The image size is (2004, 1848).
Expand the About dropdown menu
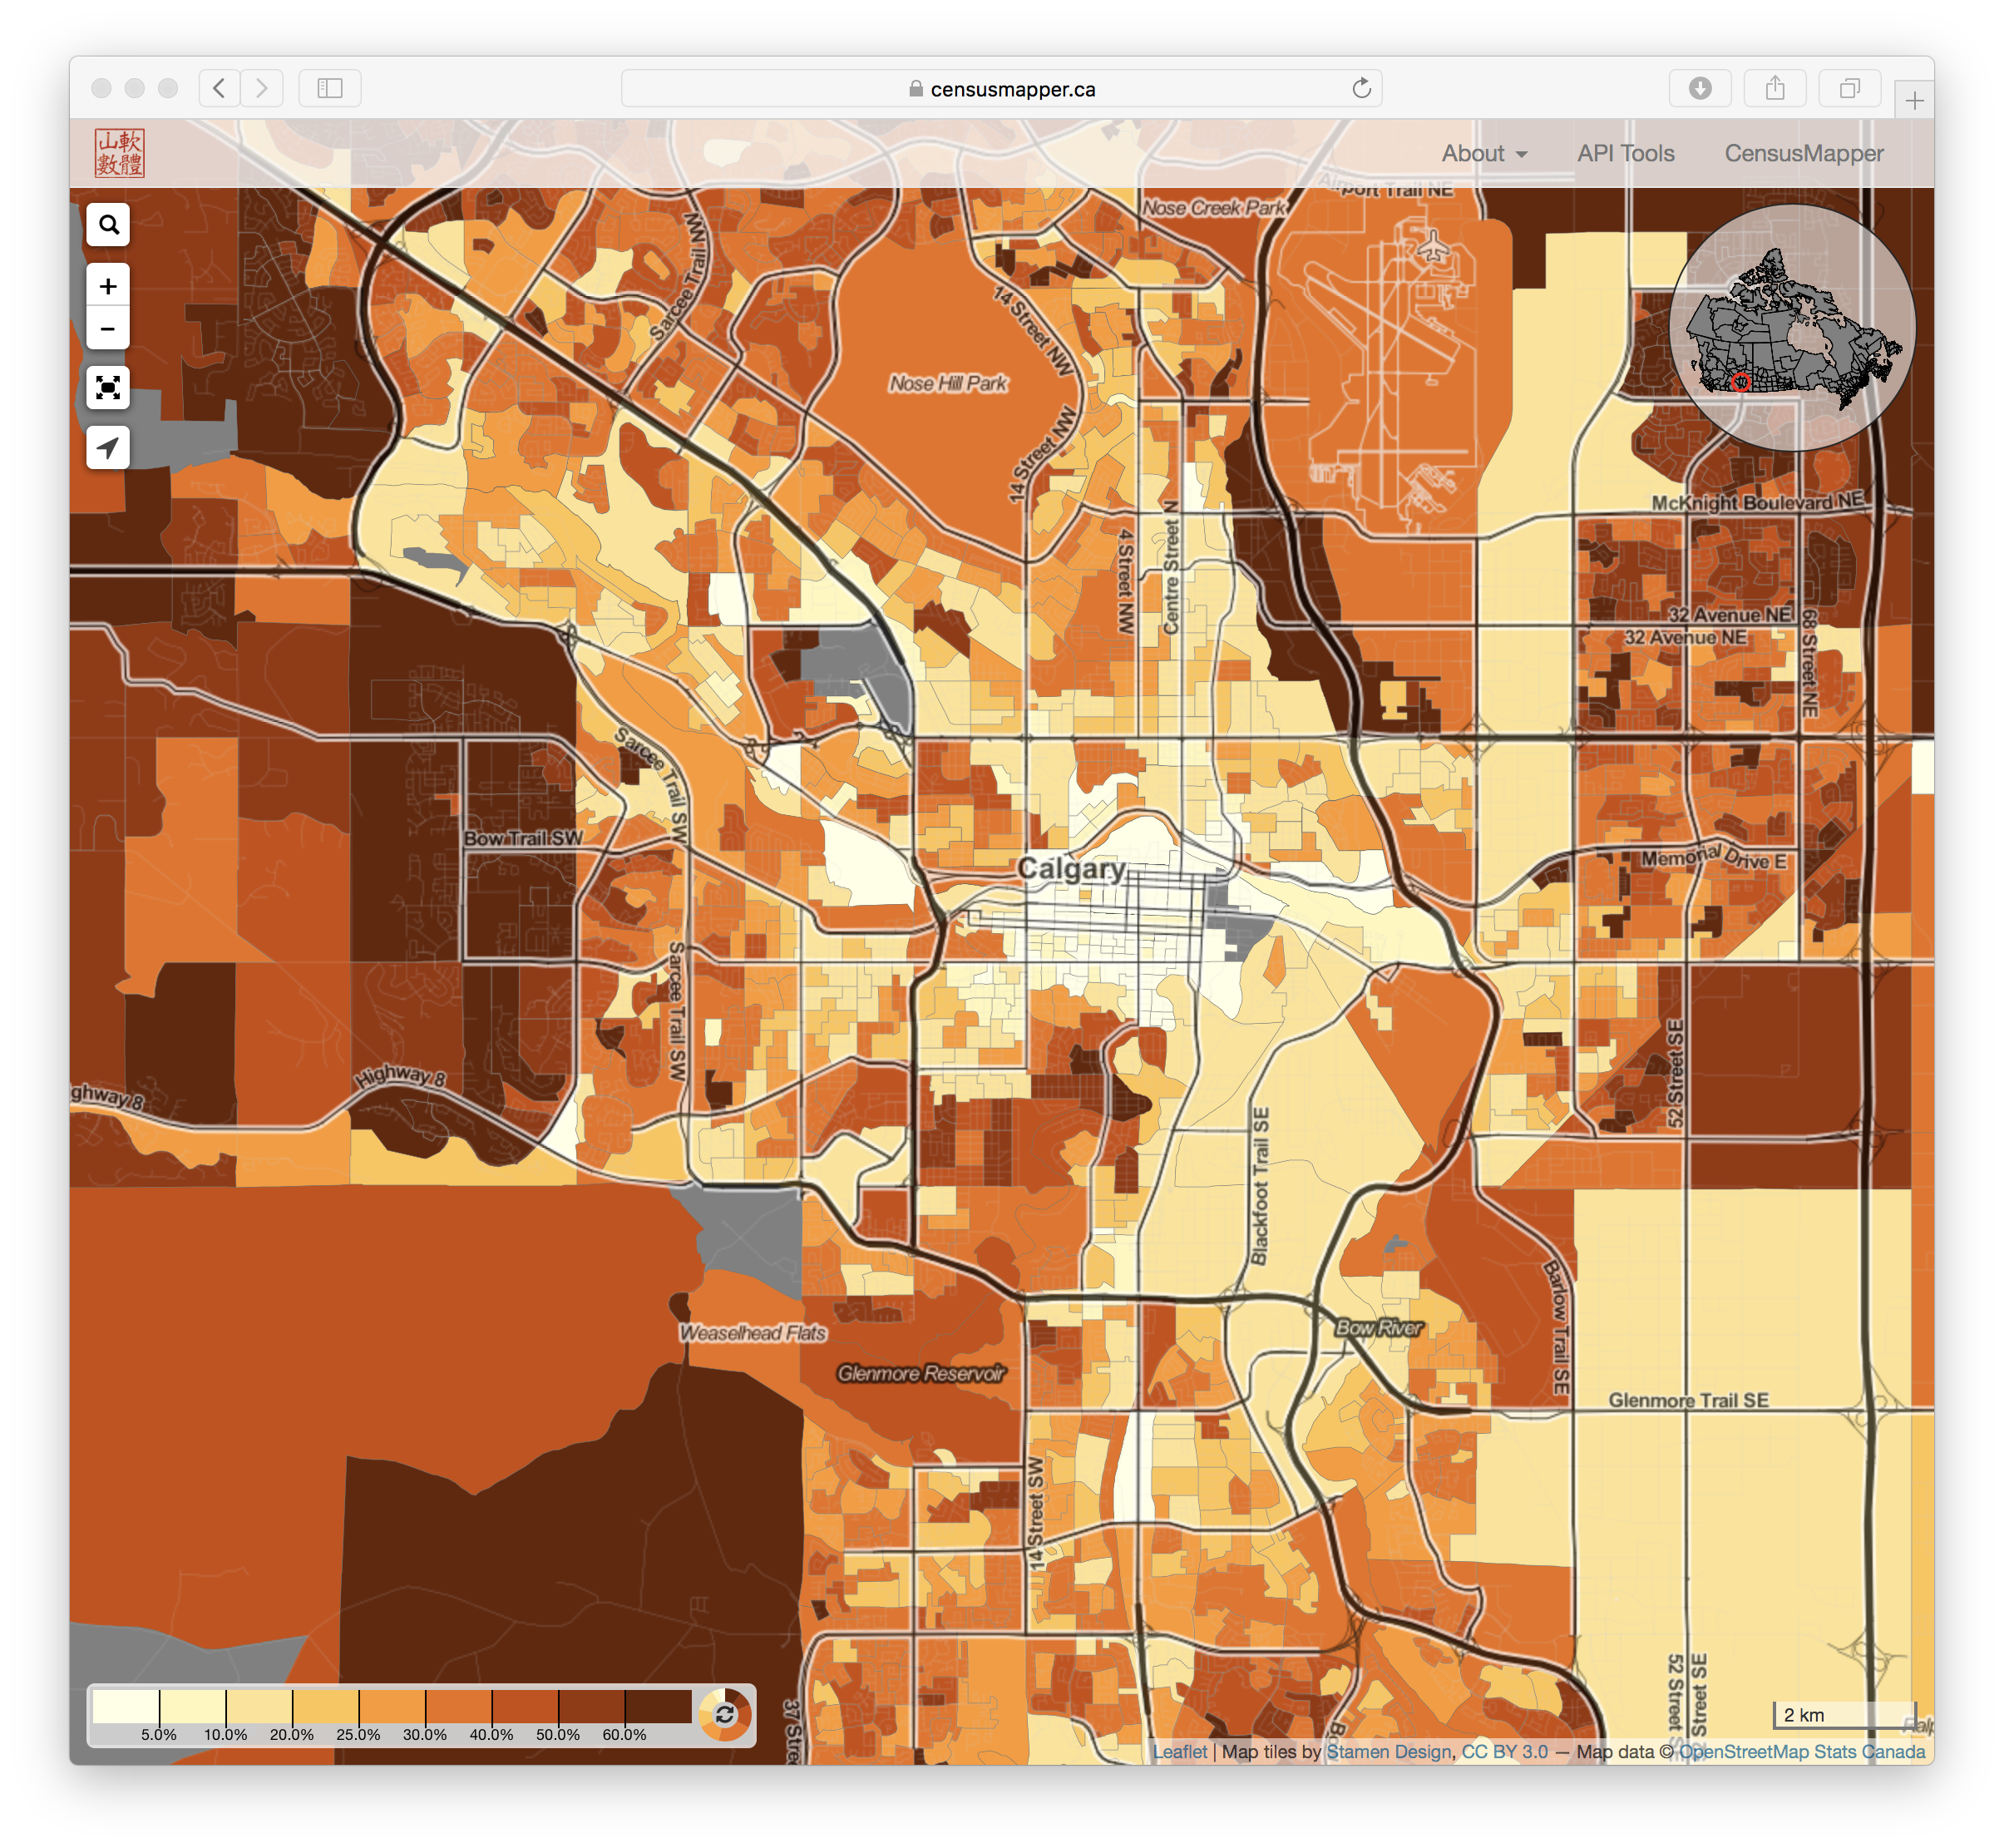[x=1484, y=153]
